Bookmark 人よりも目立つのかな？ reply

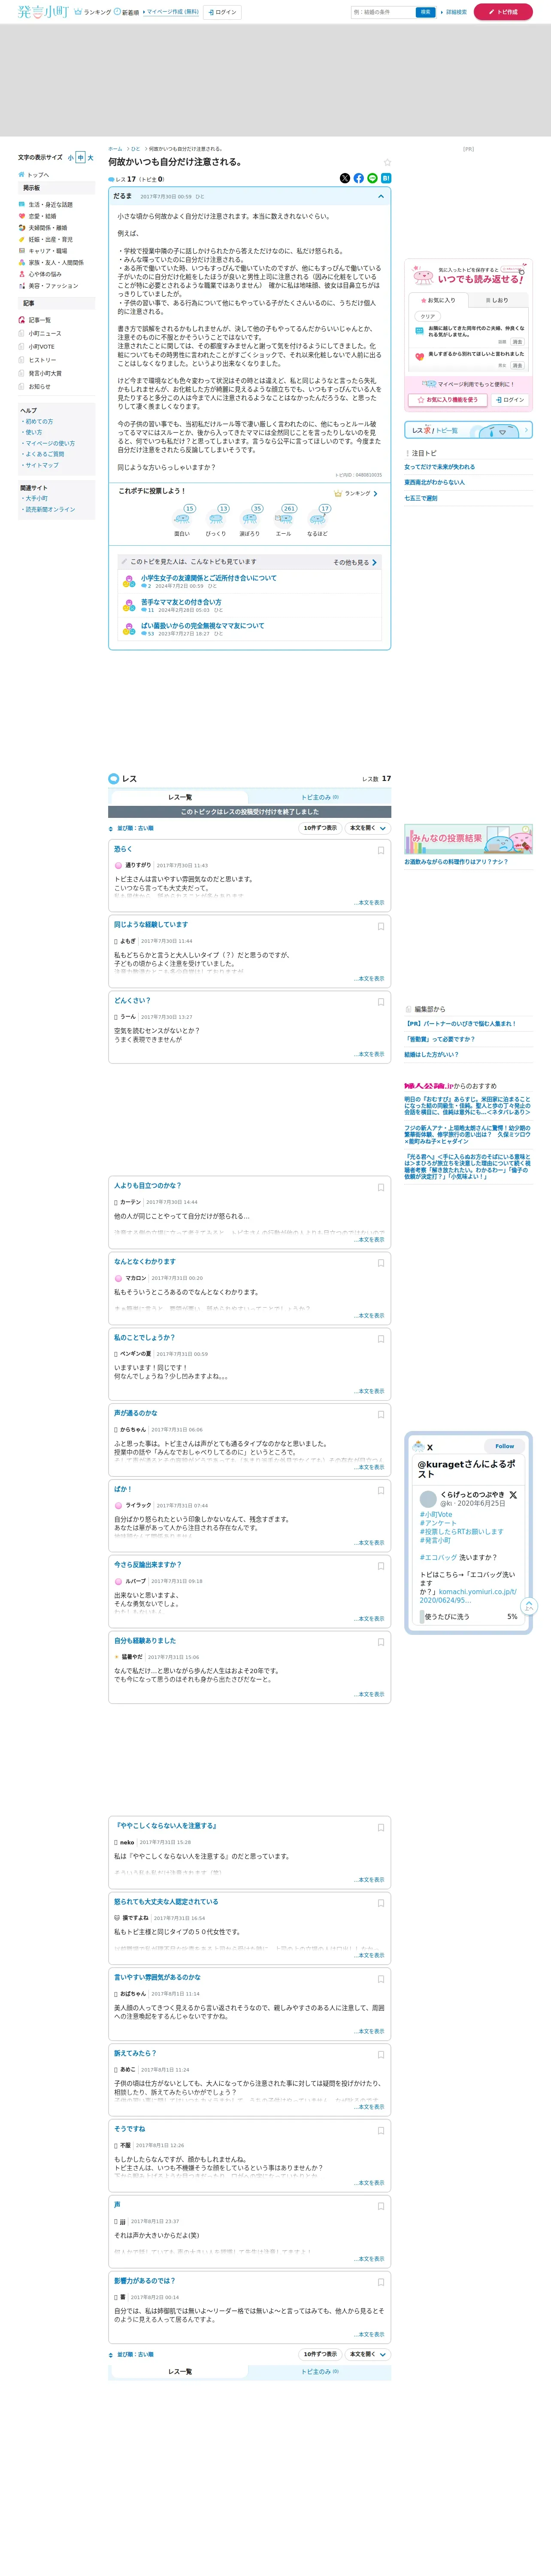pyautogui.click(x=380, y=1187)
